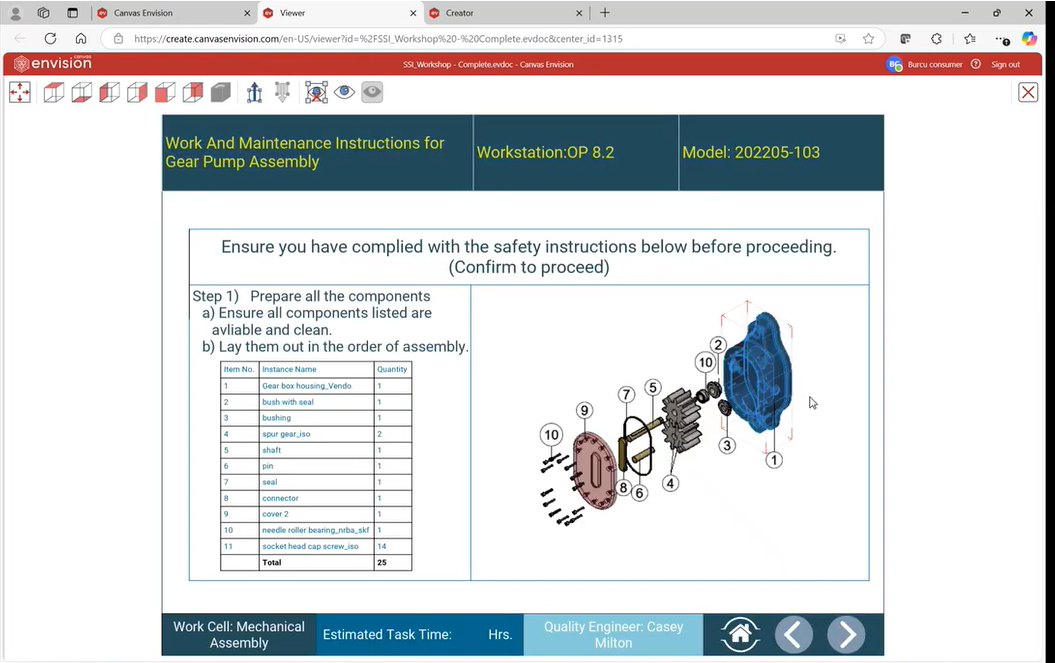Select the top view cube icon
Screen dimensions: 1055x663
point(54,92)
